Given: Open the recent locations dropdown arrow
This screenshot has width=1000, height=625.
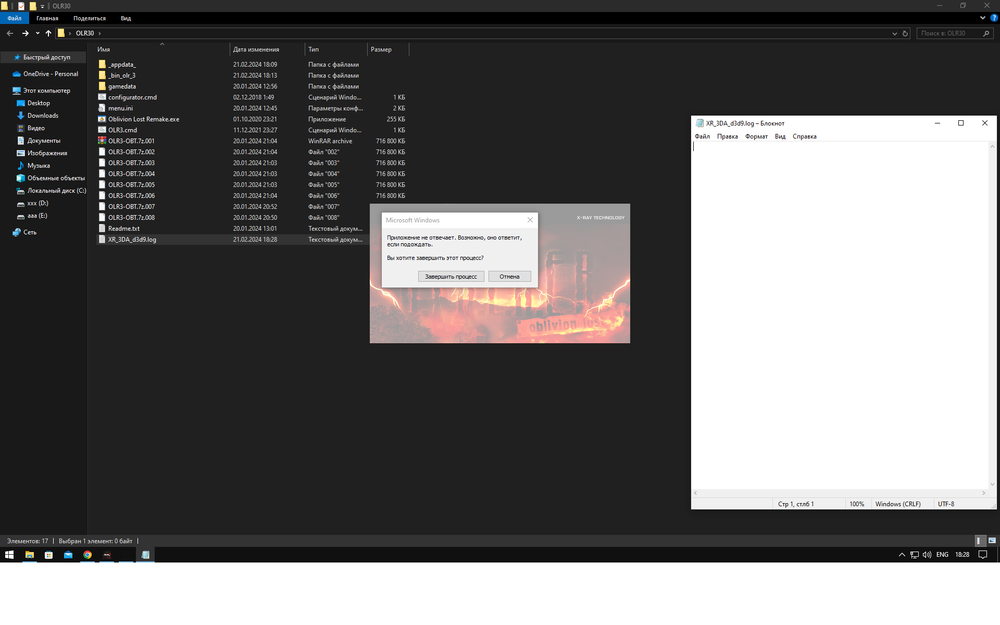Looking at the screenshot, I should click(37, 33).
